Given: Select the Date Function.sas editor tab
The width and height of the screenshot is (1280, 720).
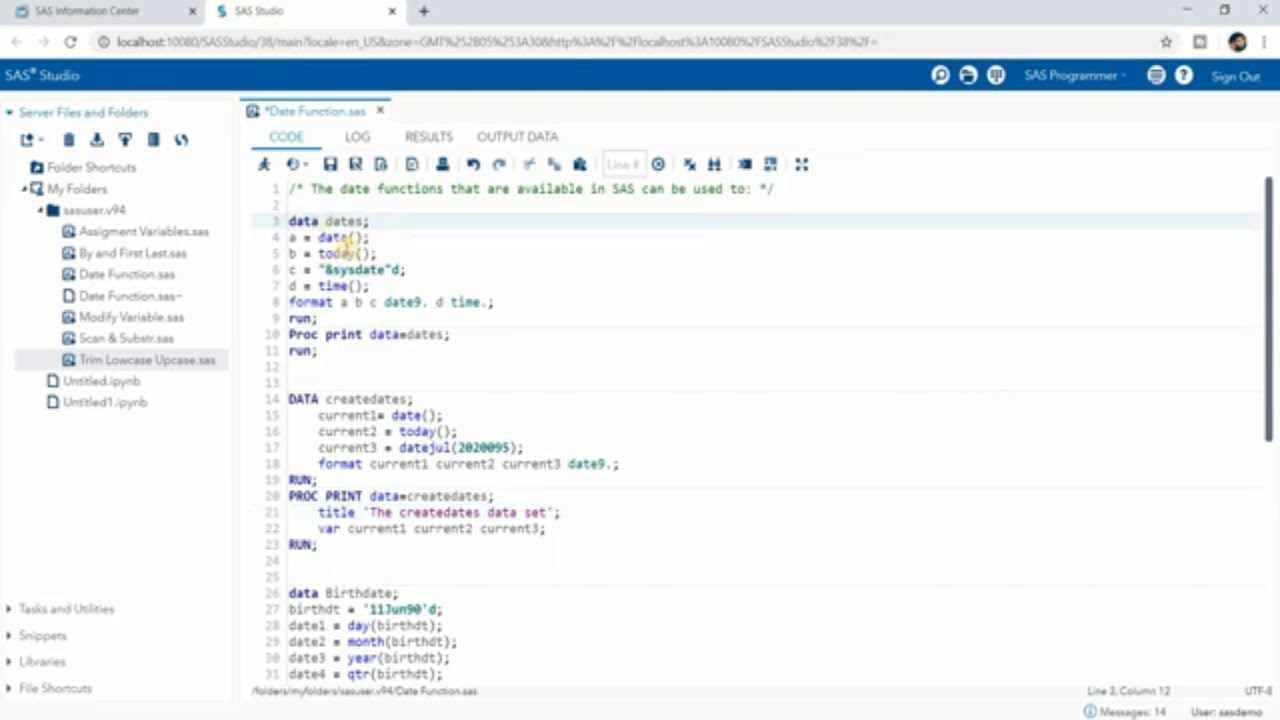Looking at the screenshot, I should (x=315, y=111).
